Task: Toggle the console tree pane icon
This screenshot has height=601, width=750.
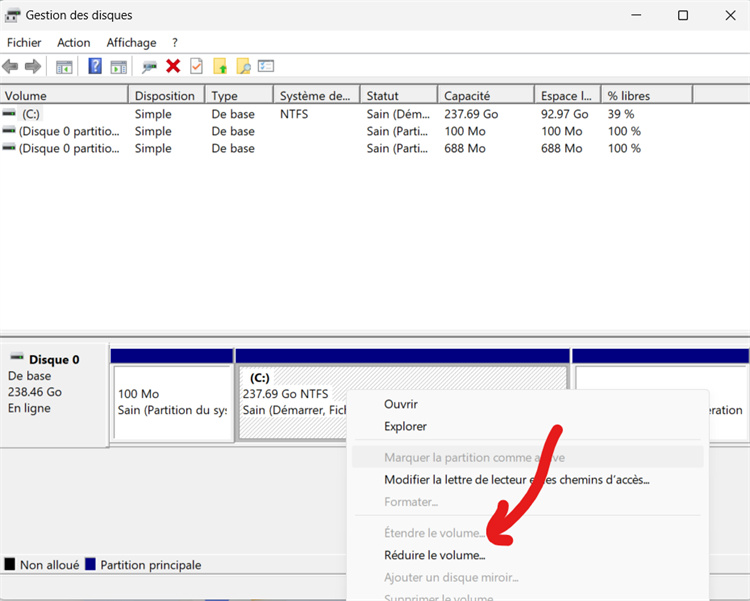Action: [64, 67]
